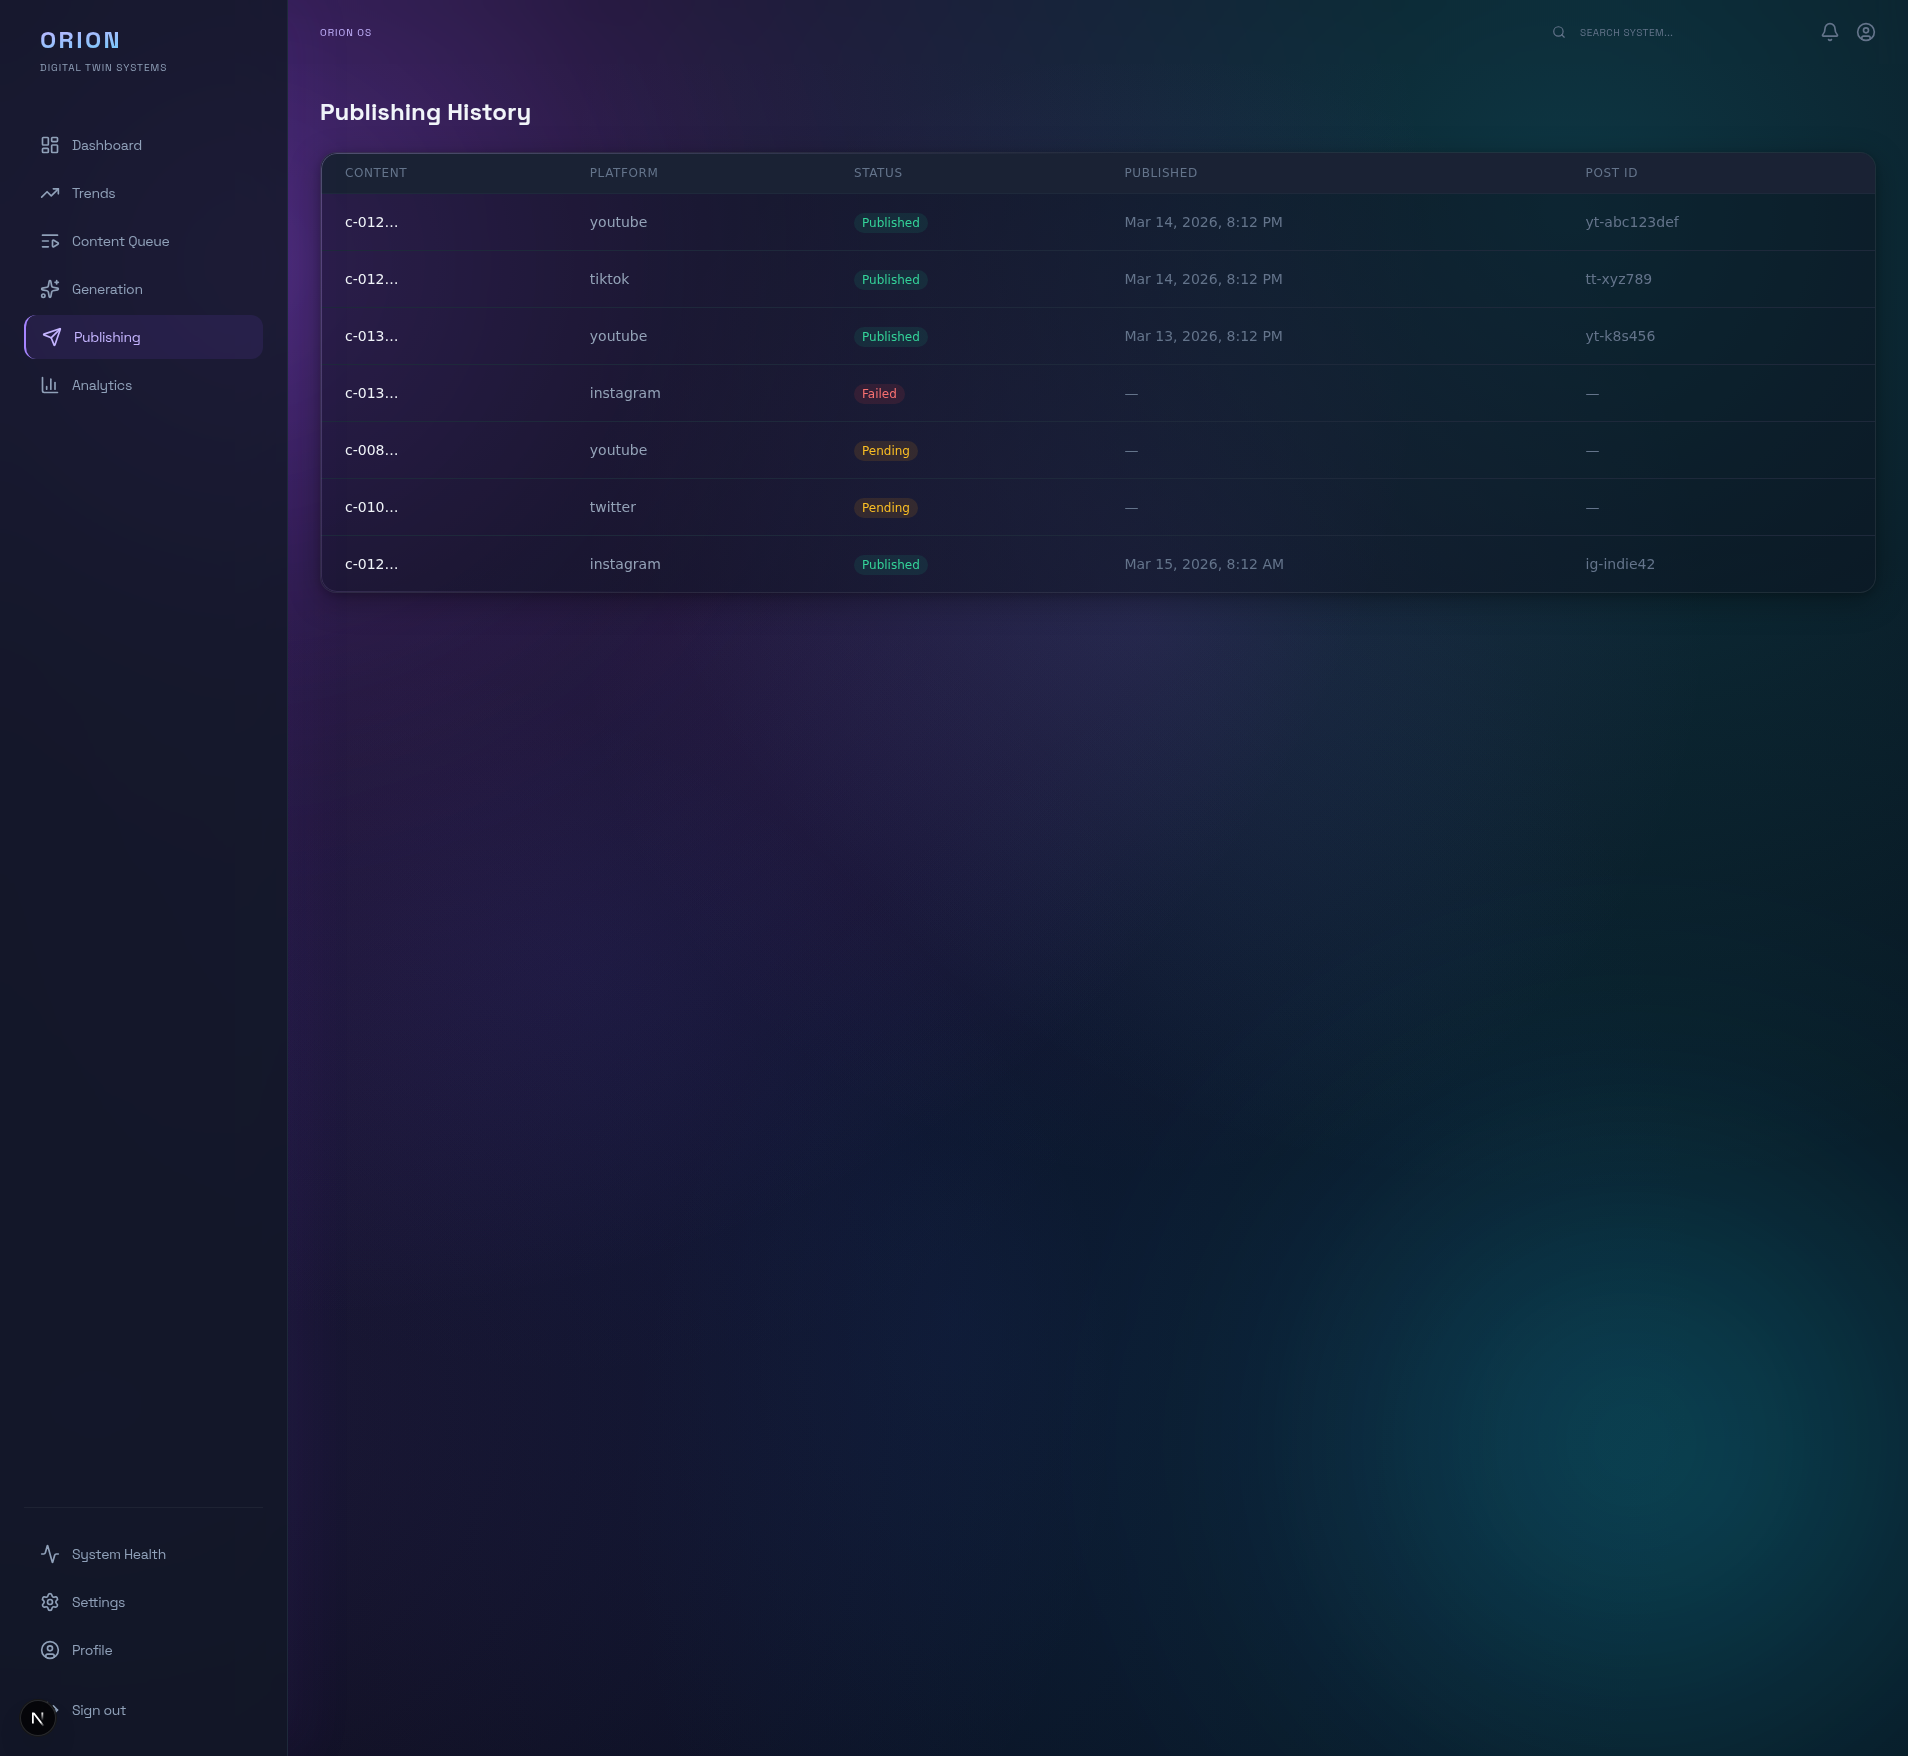
Task: Click Pending badge on twitter row
Action: [x=885, y=508]
